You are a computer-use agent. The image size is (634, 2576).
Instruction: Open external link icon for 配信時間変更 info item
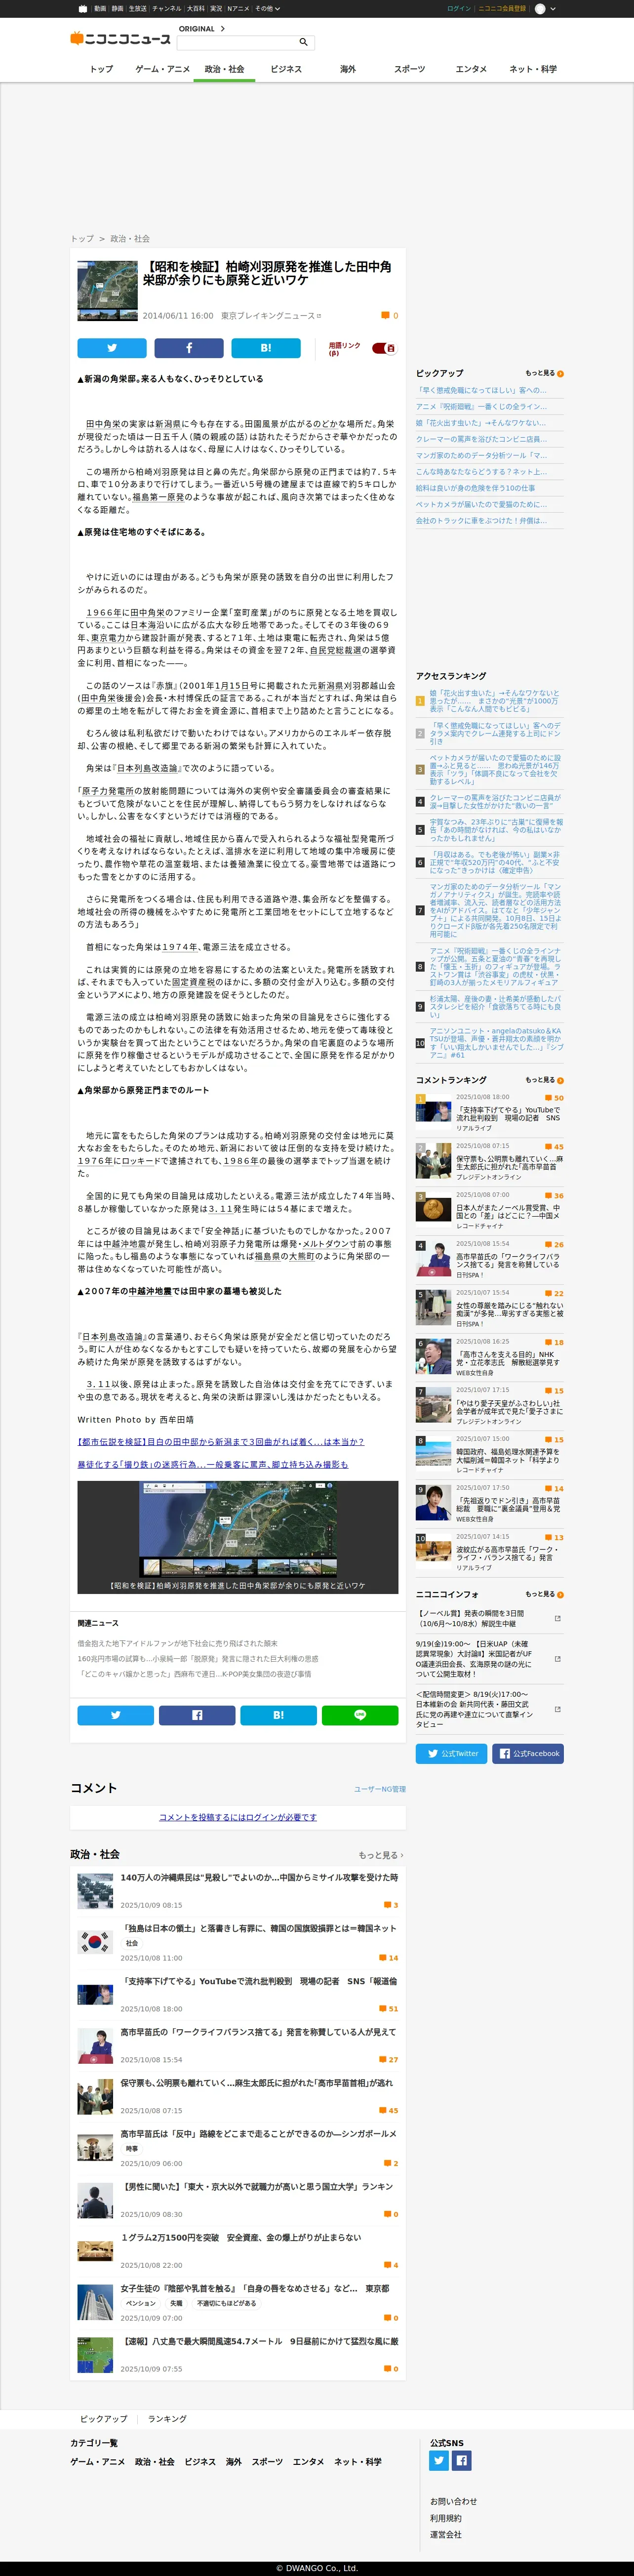click(x=557, y=1709)
